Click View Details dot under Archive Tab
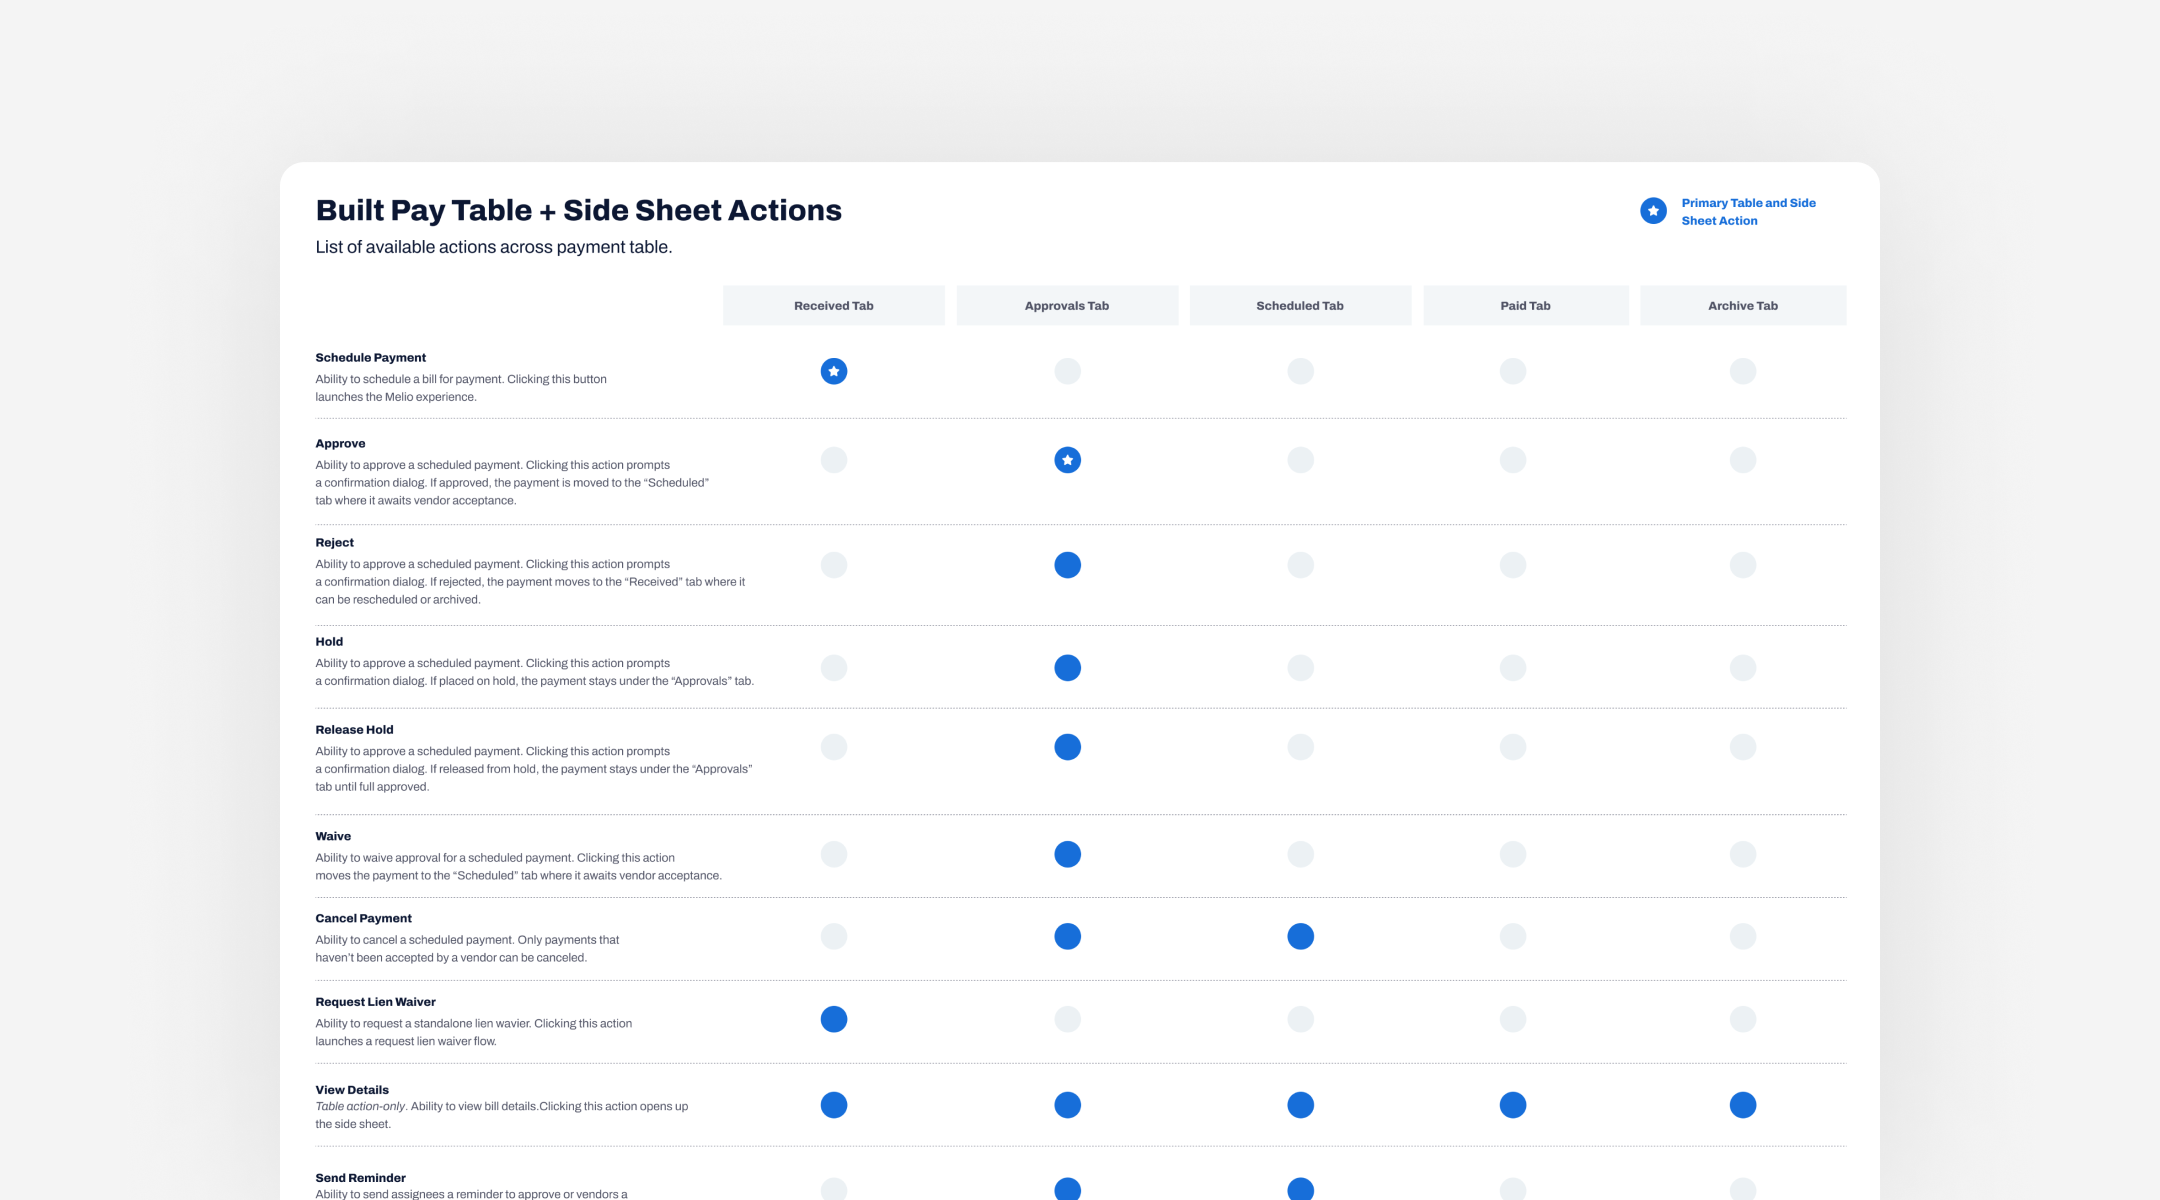The image size is (2160, 1200). click(1742, 1105)
